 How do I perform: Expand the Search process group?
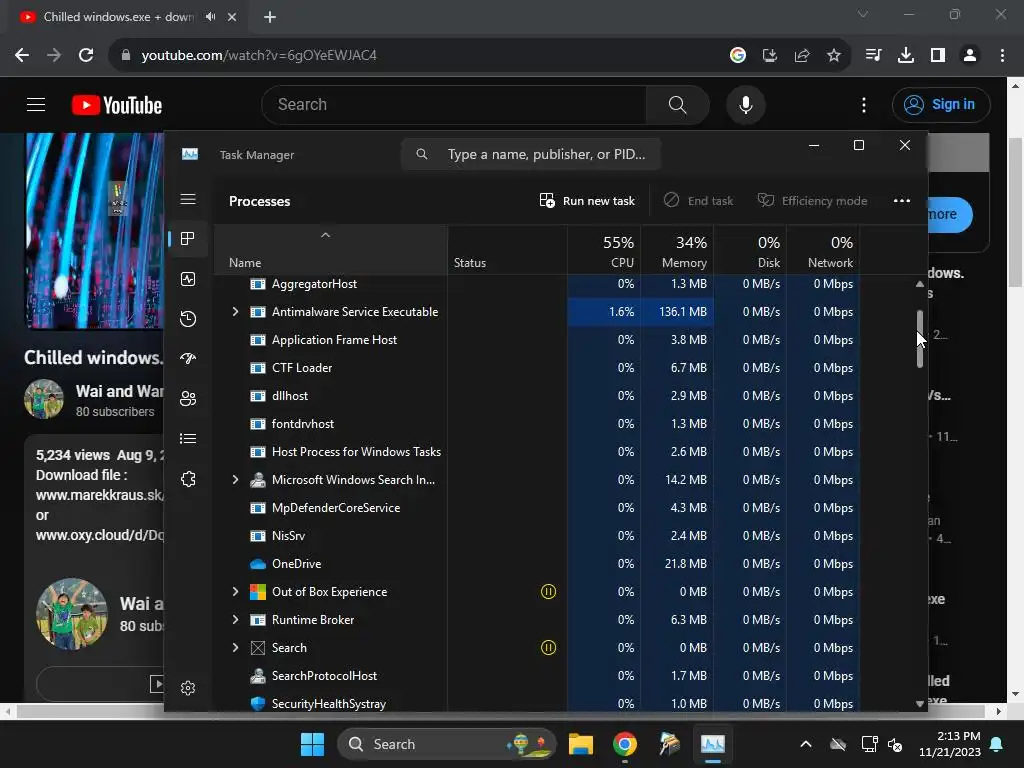coord(235,648)
